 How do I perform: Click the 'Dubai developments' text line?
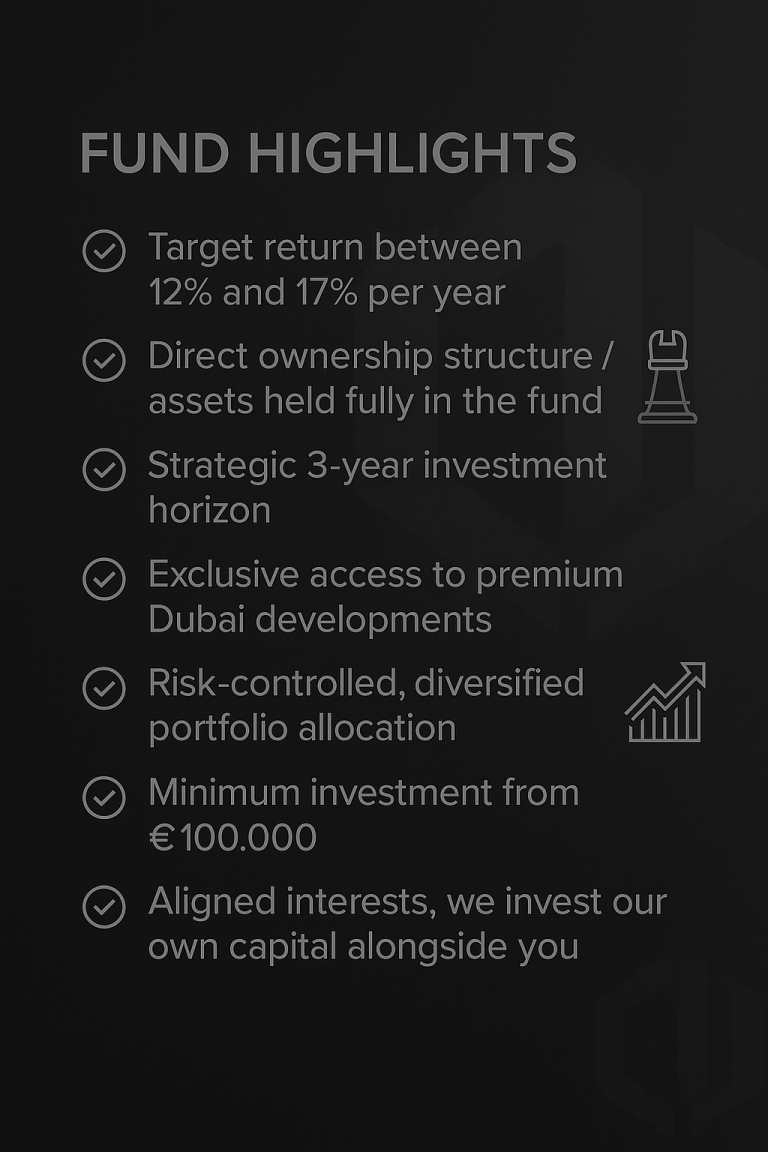click(x=320, y=620)
